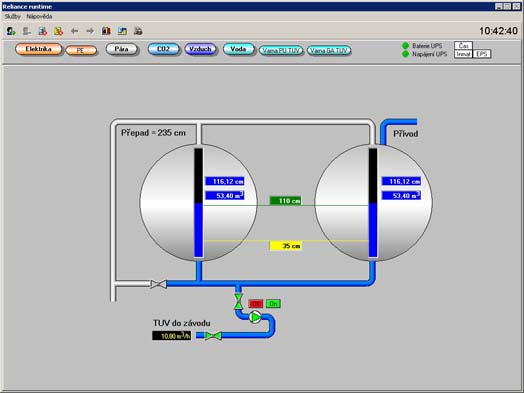Open the Elektrika screen button
Viewport: 524px width, 393px height.
point(38,49)
